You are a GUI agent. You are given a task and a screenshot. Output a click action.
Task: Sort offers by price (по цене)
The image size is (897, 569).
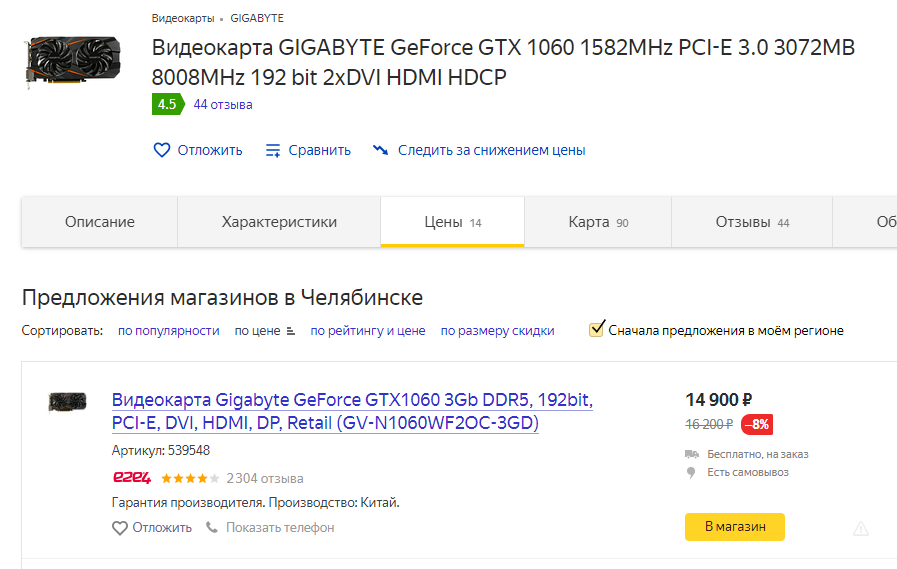coord(258,330)
